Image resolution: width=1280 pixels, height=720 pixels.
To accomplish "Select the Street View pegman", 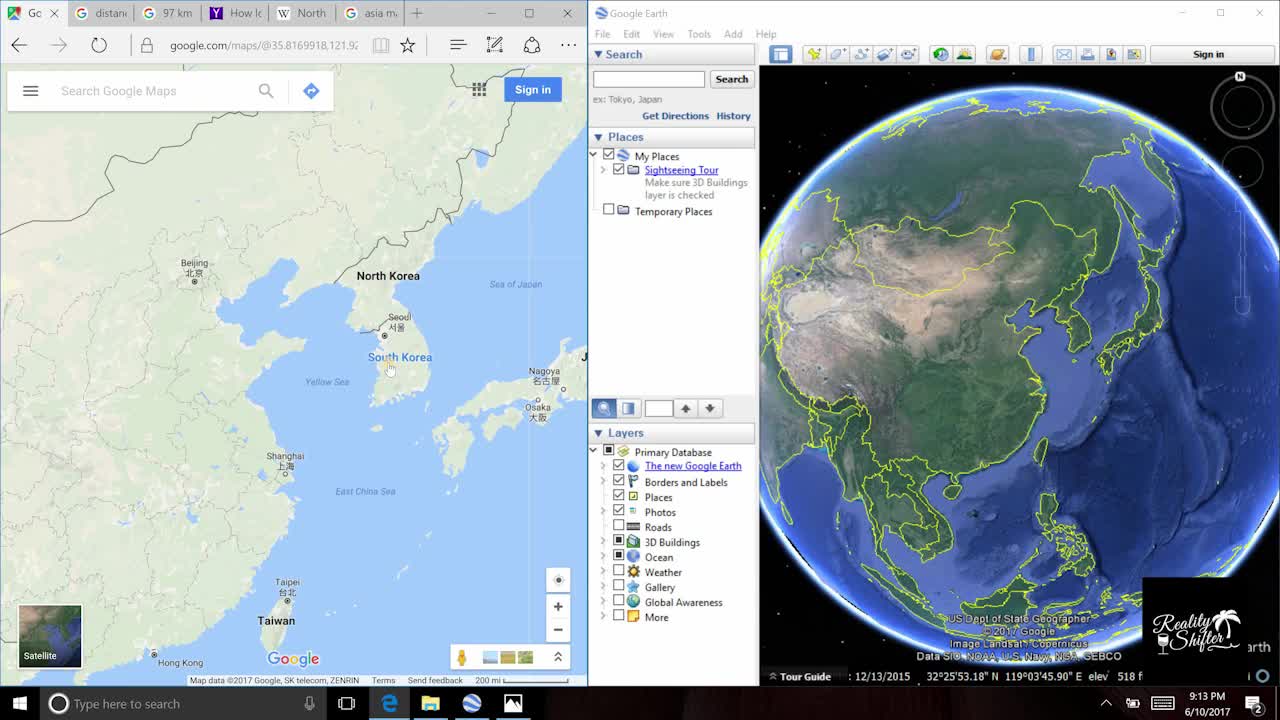I will (x=461, y=657).
